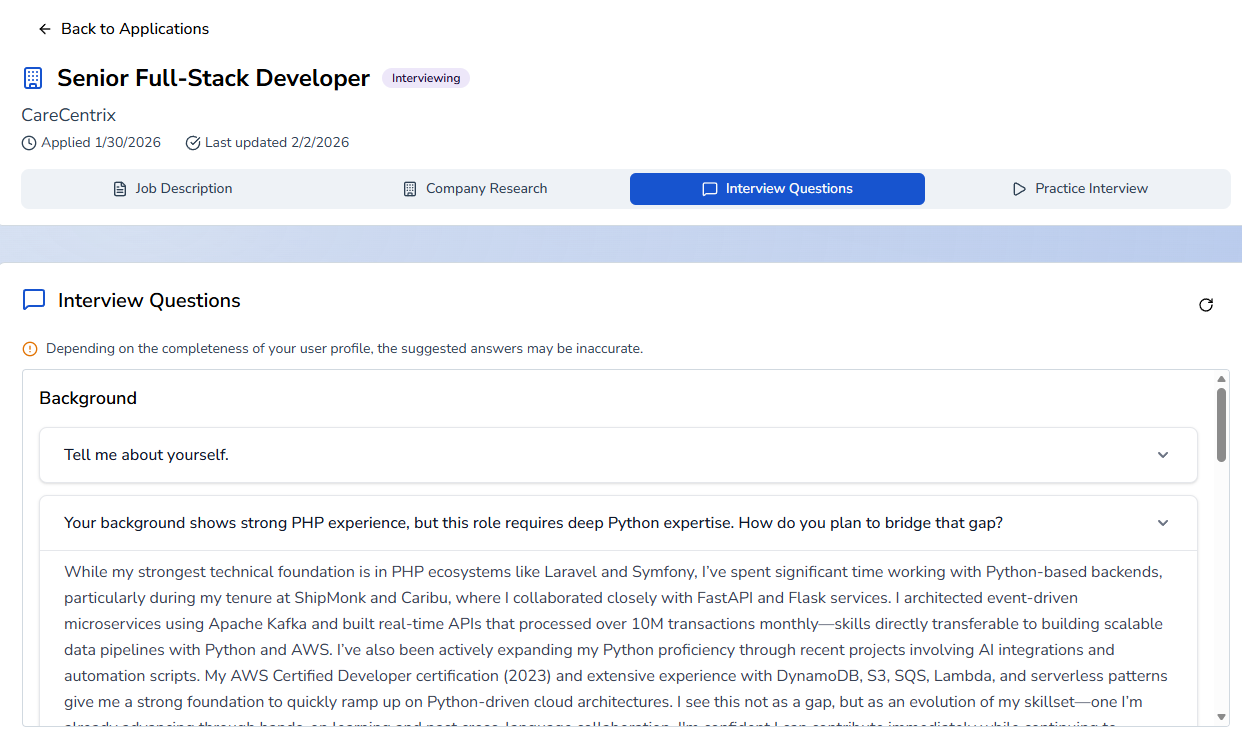The image size is (1242, 731).
Task: Select the Interview Questions tab
Action: click(x=777, y=189)
